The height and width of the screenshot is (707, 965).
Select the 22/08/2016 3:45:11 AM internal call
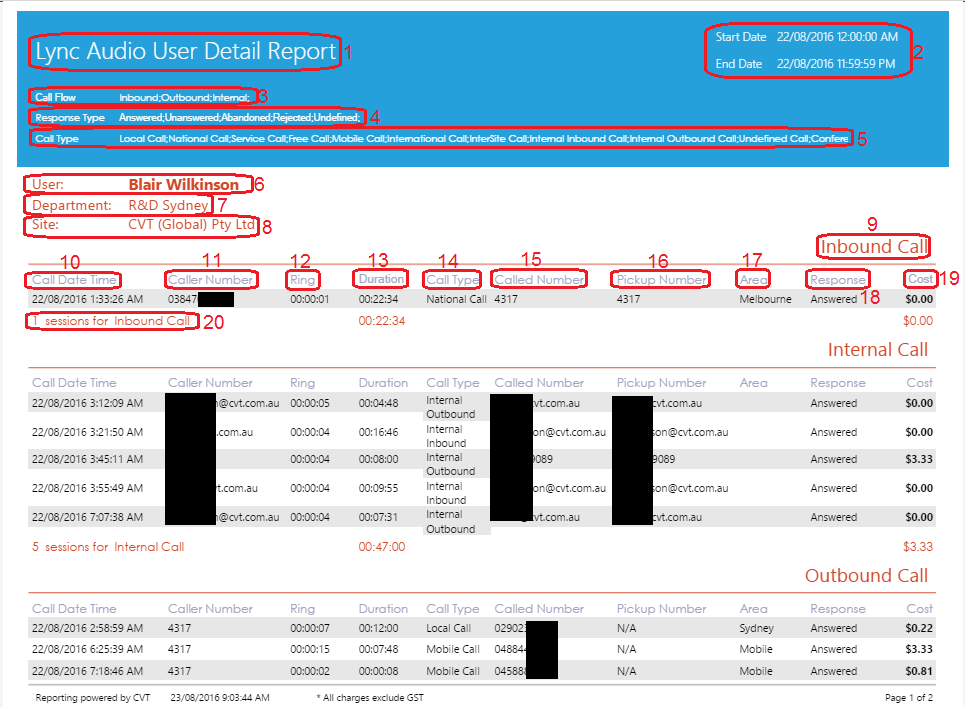click(x=87, y=459)
